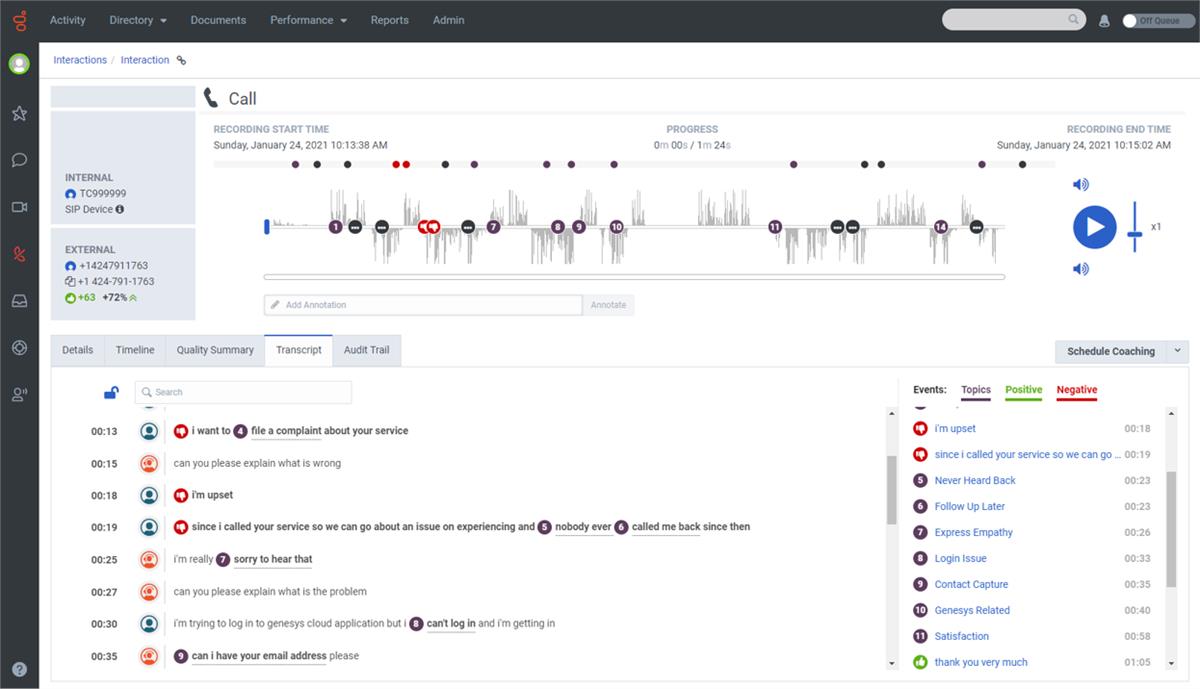The width and height of the screenshot is (1200, 689).
Task: Open the chat icon in the sidebar
Action: tap(19, 159)
